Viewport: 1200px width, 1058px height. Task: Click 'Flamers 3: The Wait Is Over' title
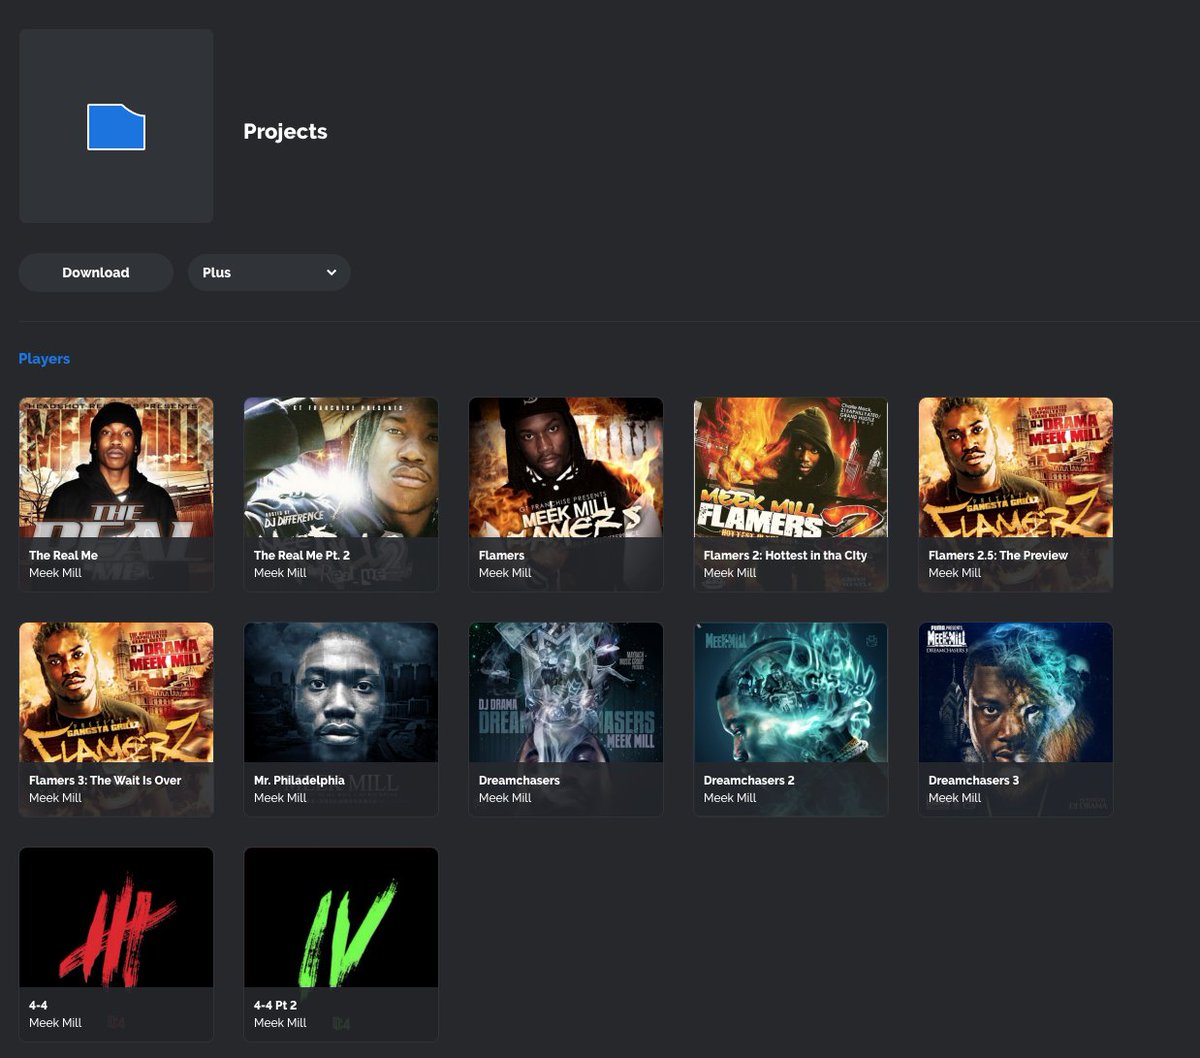[105, 780]
